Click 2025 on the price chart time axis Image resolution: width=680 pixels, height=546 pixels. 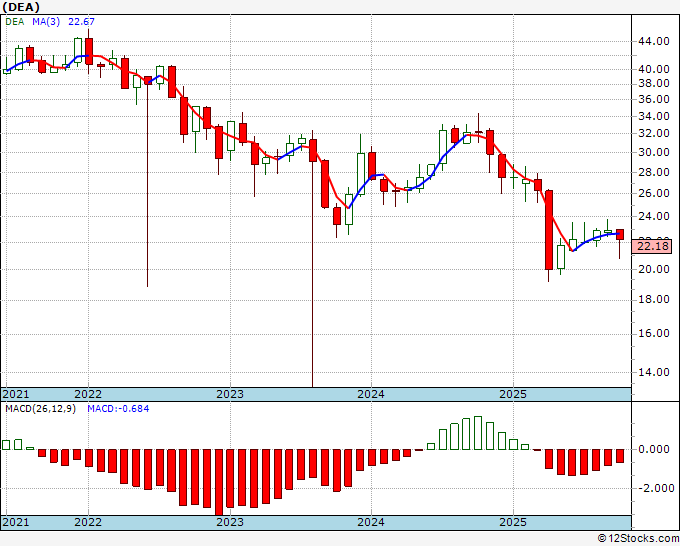pyautogui.click(x=513, y=394)
